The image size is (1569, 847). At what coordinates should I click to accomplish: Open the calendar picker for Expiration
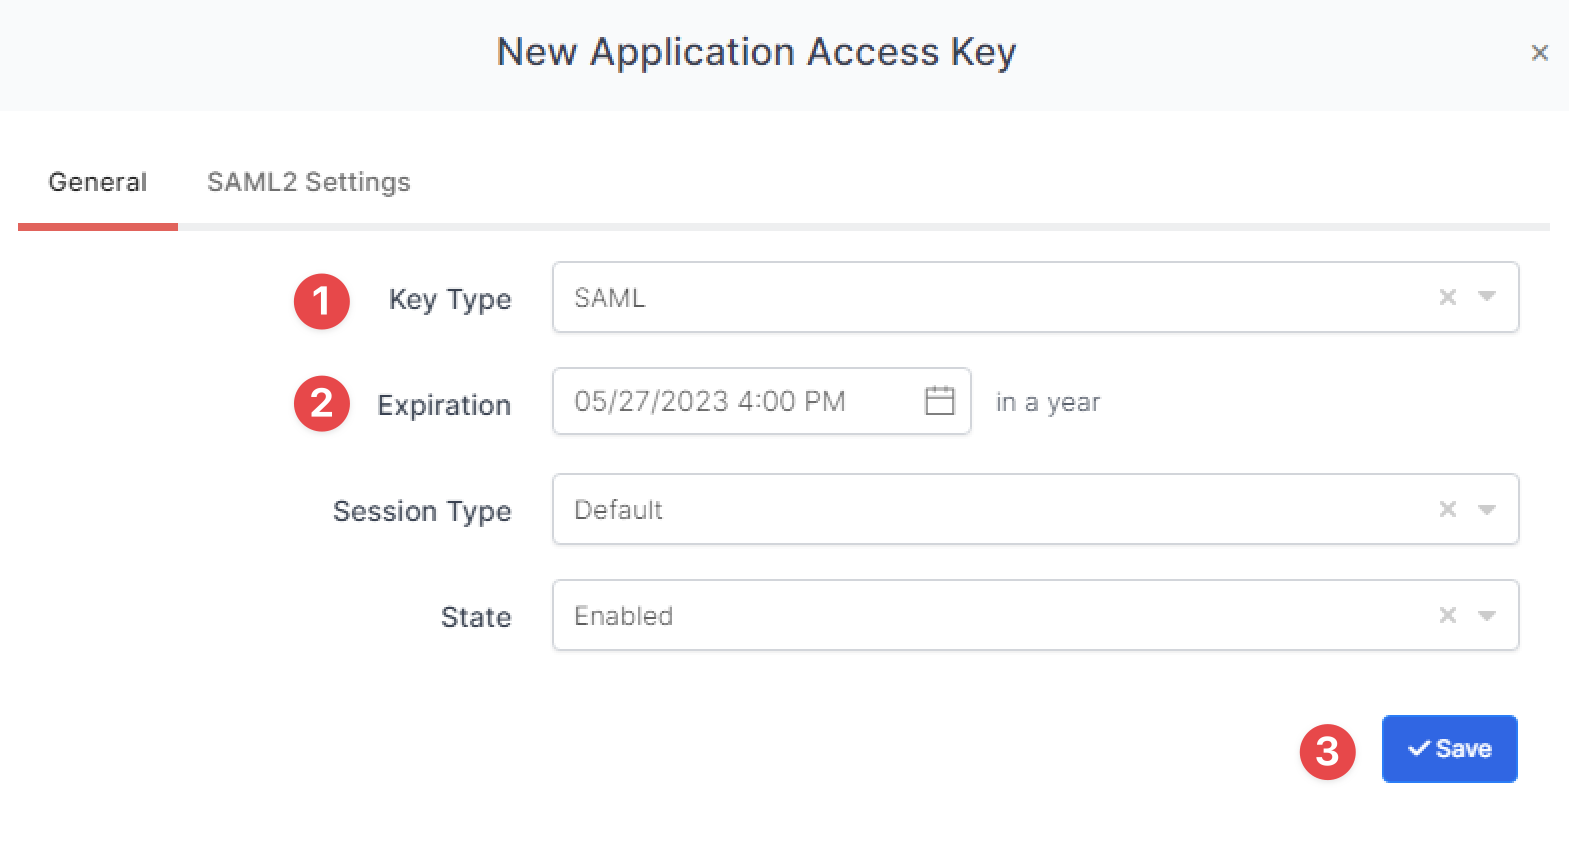tap(938, 401)
